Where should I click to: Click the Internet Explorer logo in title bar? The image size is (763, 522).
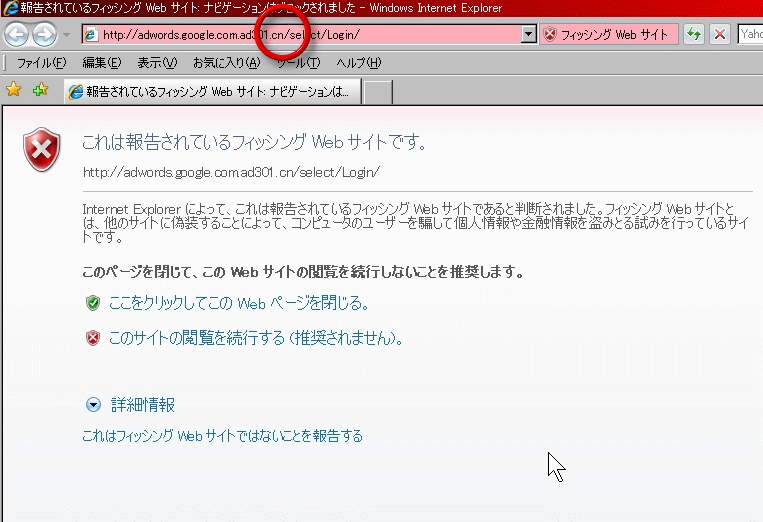coord(10,8)
